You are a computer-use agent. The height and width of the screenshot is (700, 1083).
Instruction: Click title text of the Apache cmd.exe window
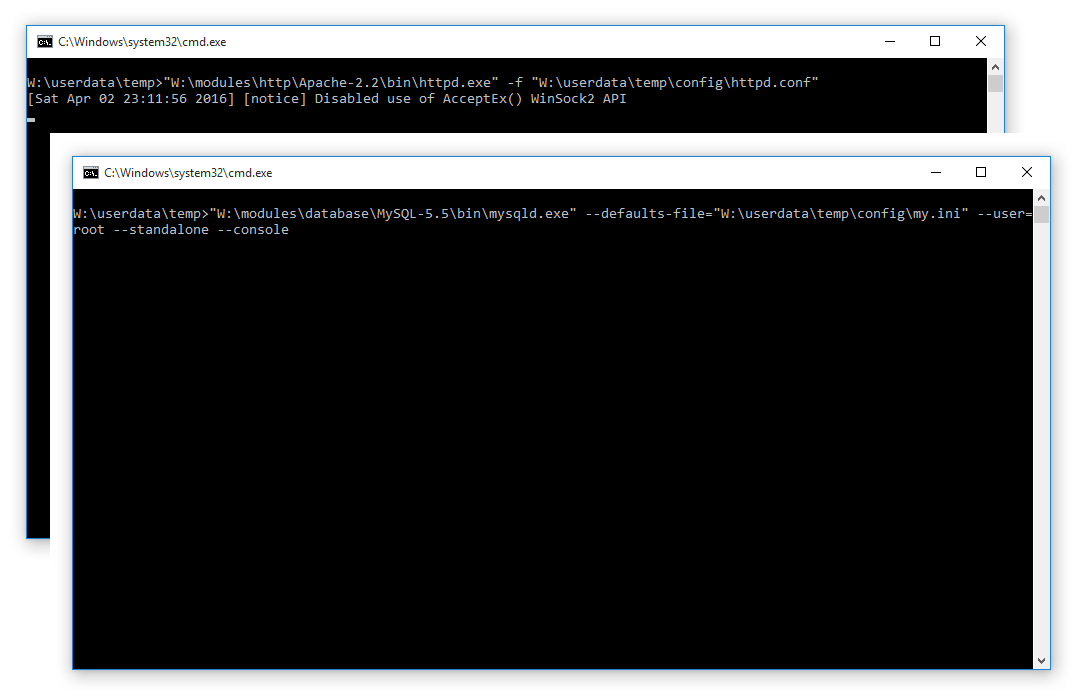142,42
